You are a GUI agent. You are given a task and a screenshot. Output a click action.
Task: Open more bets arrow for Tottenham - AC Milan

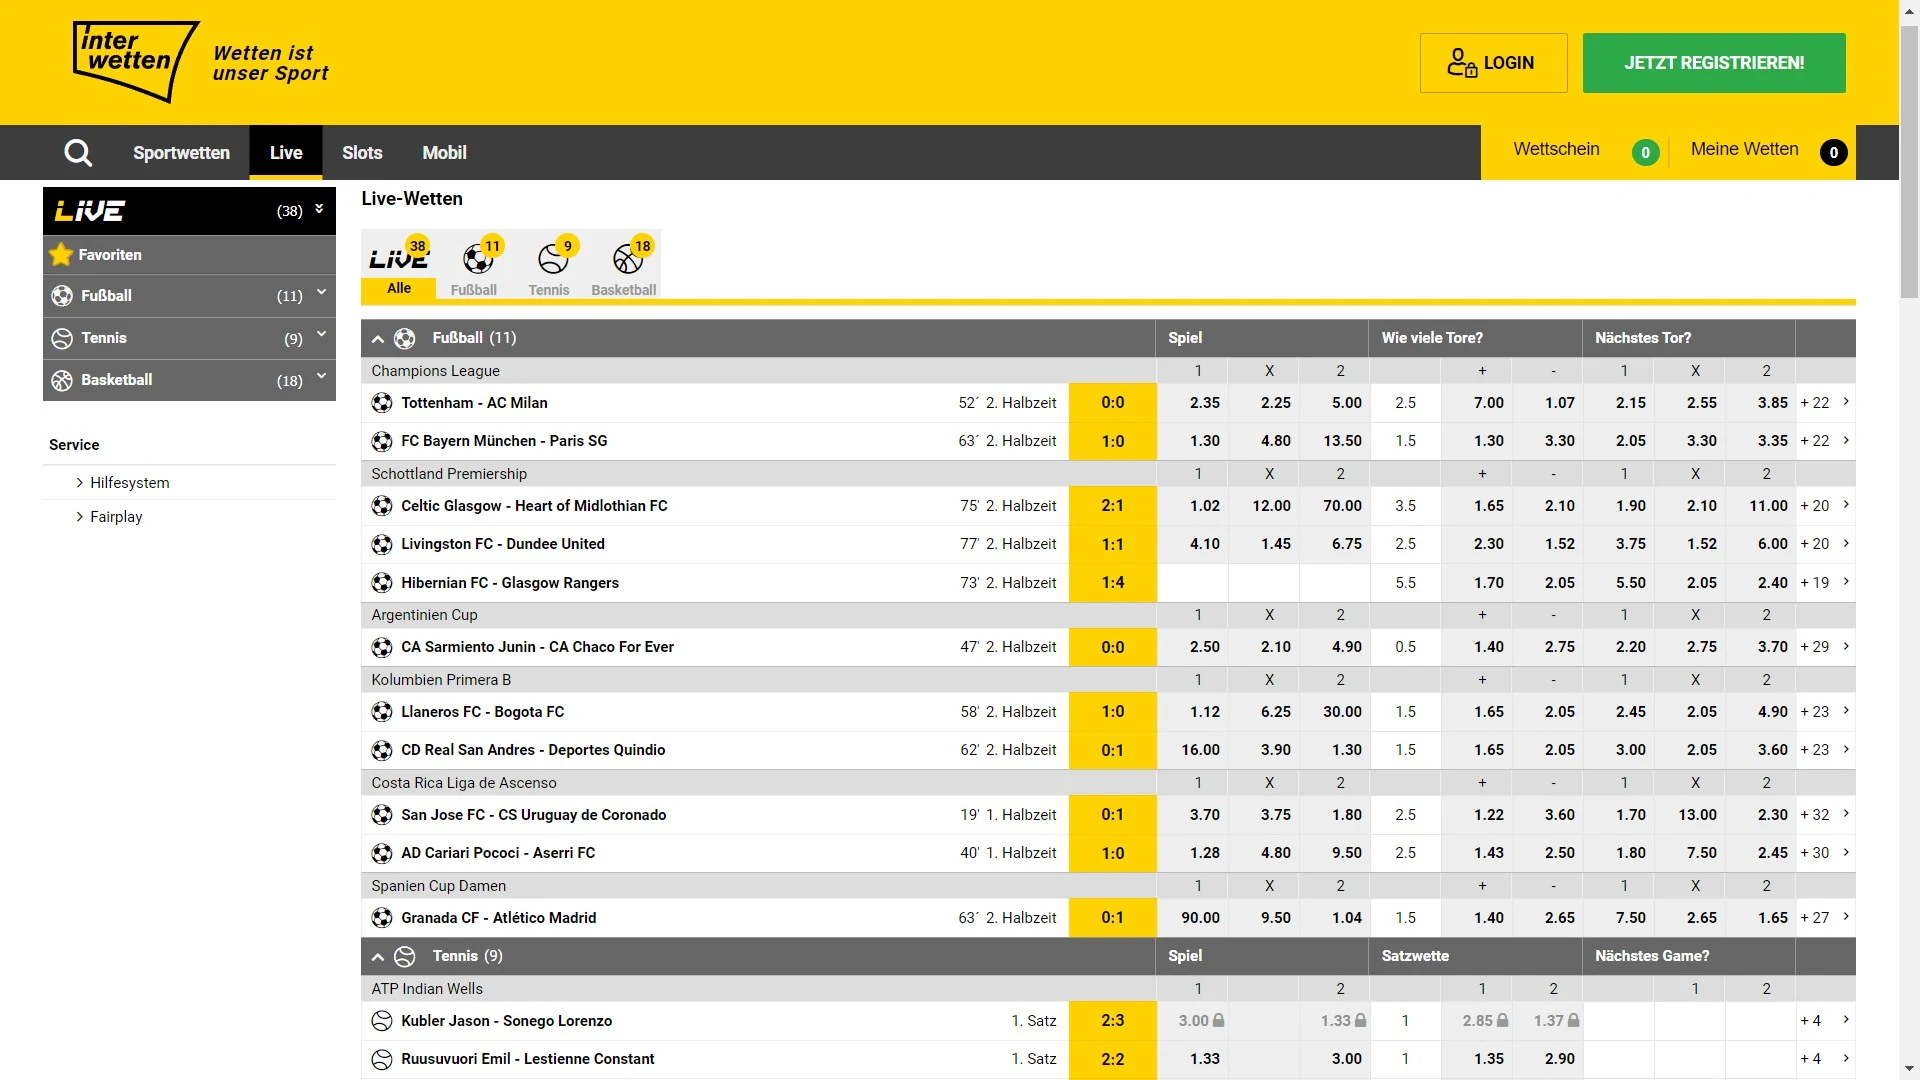click(x=1846, y=402)
